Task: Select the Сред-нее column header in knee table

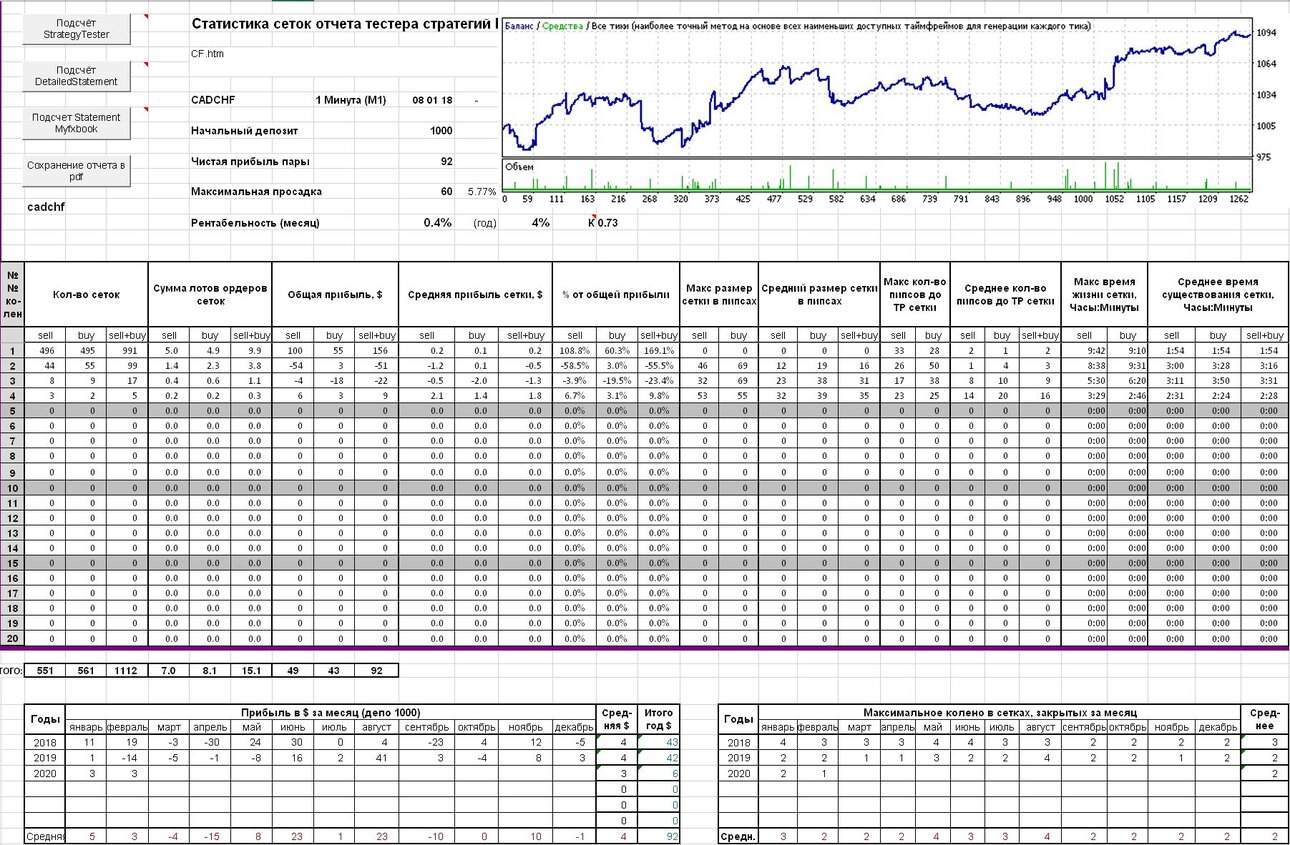Action: point(1263,719)
